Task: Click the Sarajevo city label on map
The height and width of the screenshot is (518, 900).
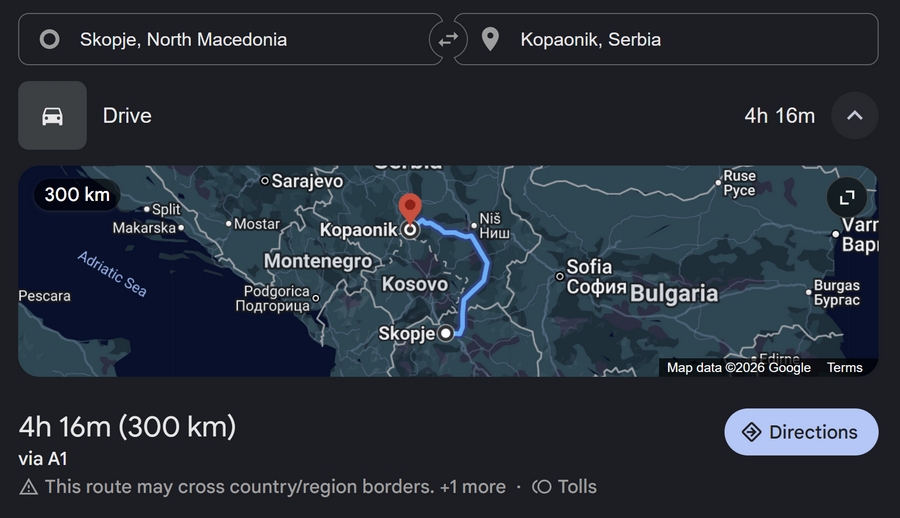Action: click(x=307, y=181)
